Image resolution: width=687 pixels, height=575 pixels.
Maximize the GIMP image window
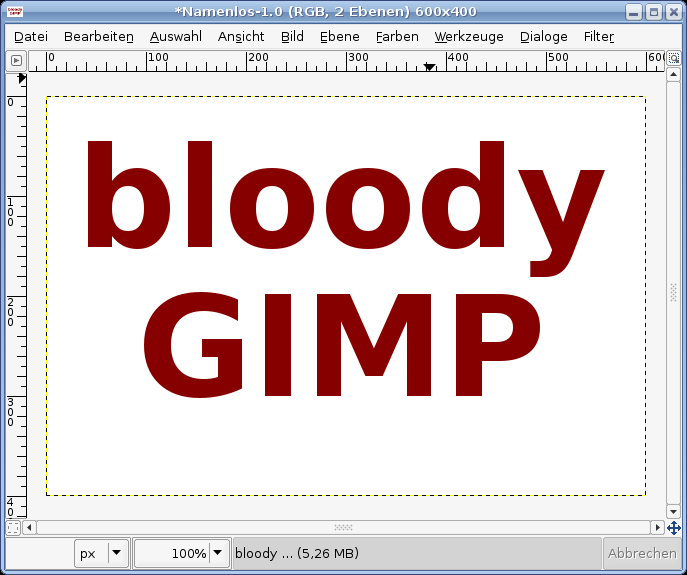654,12
